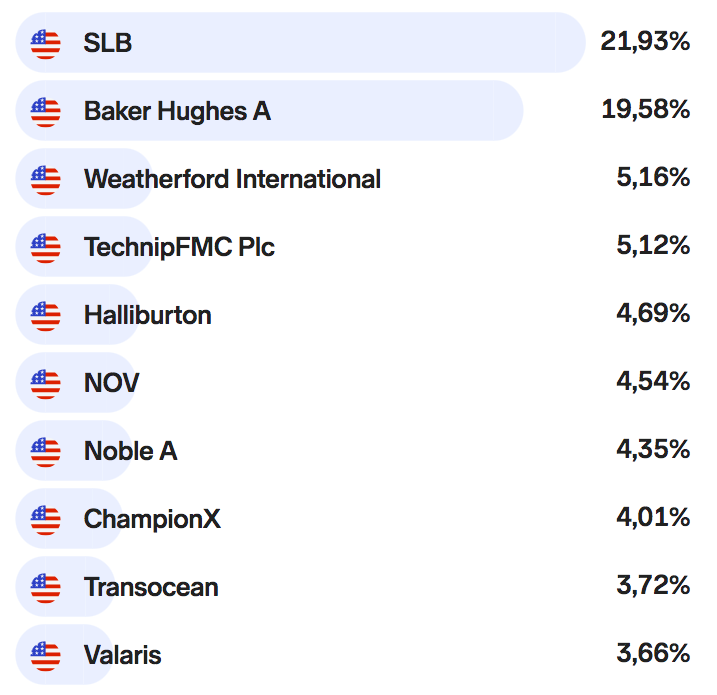Click the flag icon next to Baker Hughes A
This screenshot has width=717, height=695.
tap(46, 111)
